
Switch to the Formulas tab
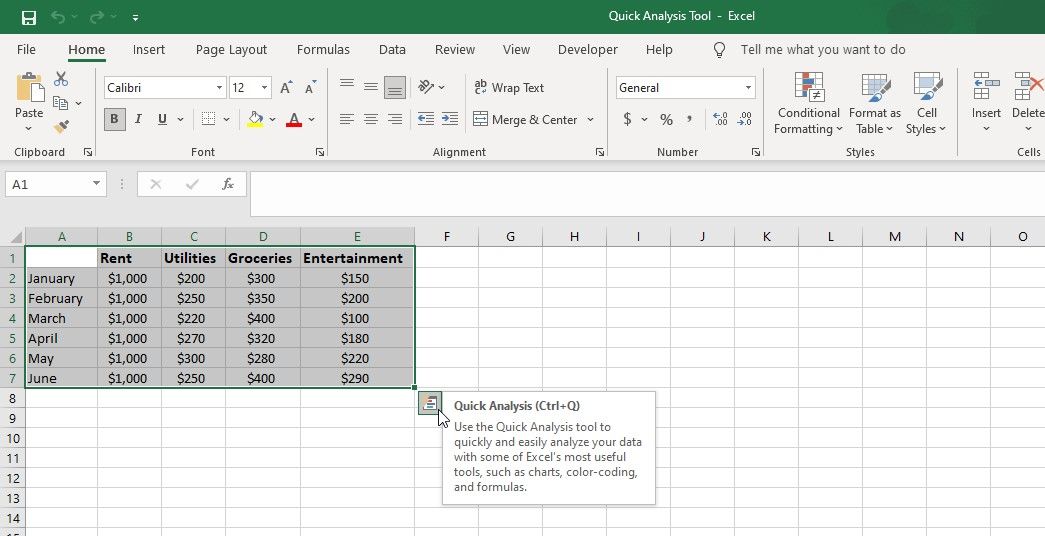point(323,50)
